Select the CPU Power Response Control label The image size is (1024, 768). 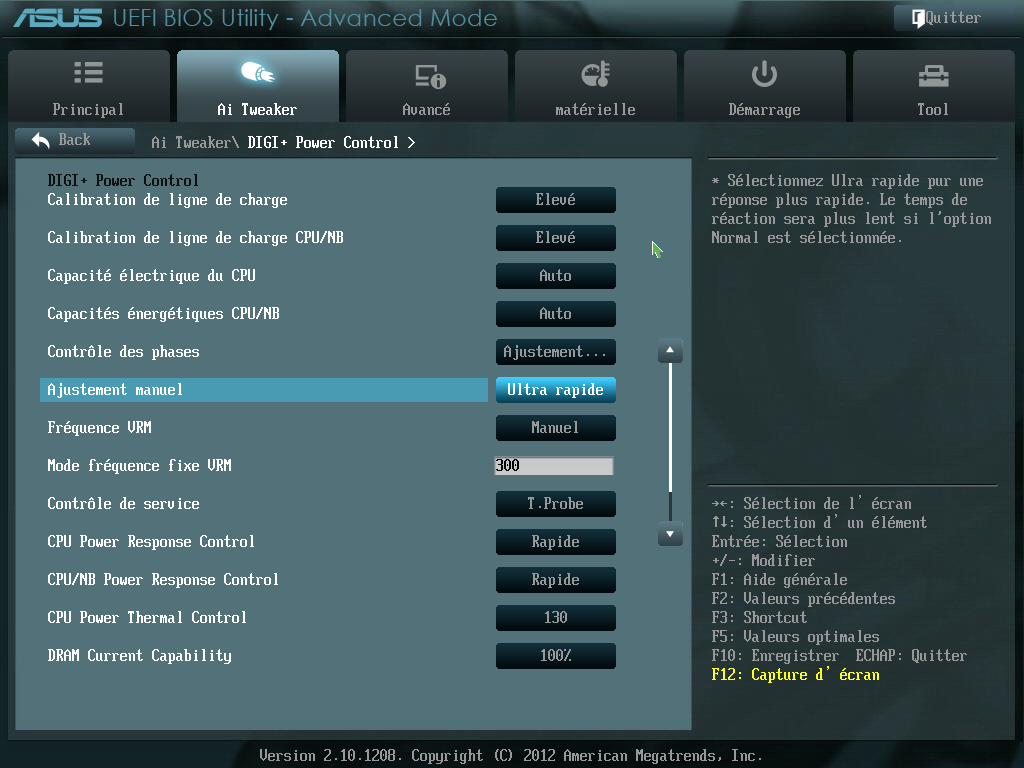pyautogui.click(x=151, y=541)
